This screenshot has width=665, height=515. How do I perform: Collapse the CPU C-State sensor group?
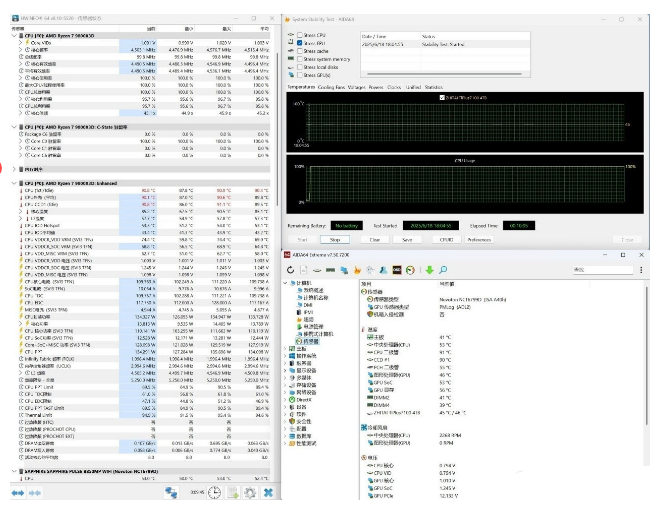coord(12,127)
